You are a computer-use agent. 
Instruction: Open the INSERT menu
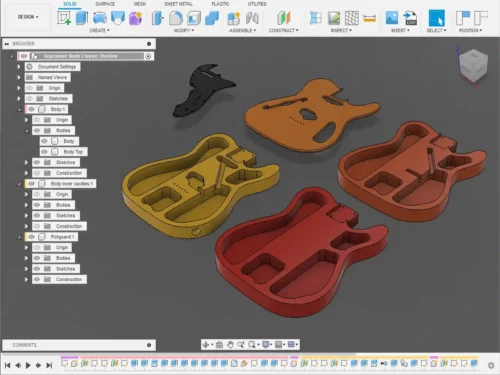(400, 30)
